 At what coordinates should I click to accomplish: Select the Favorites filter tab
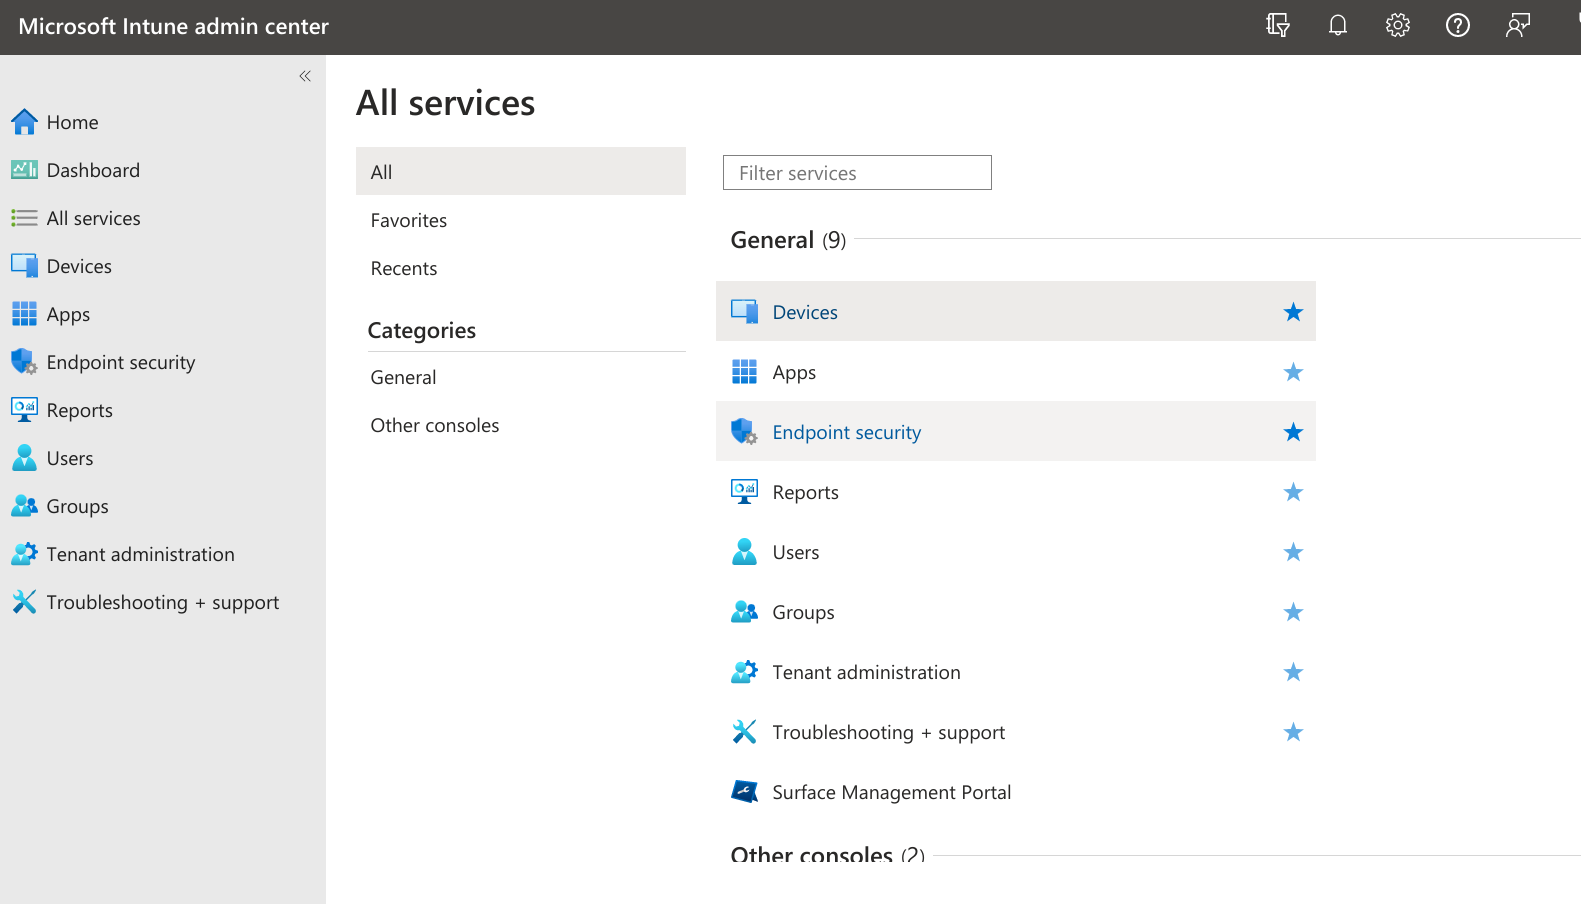click(x=521, y=220)
